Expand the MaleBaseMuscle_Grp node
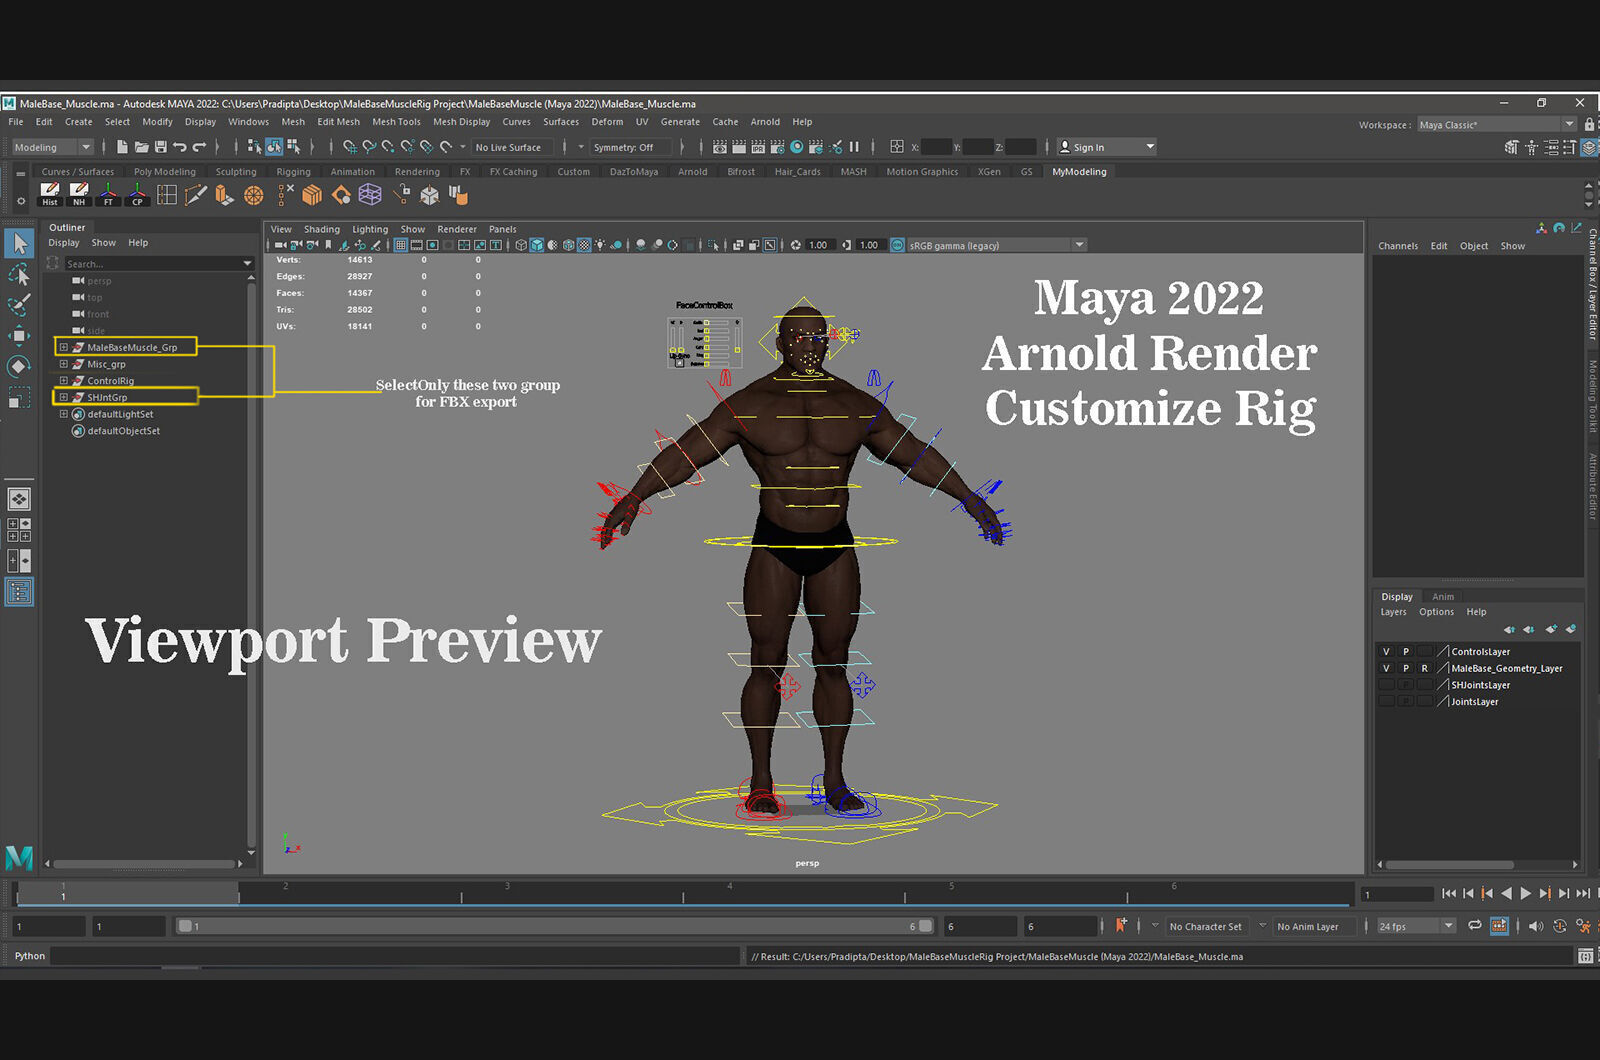This screenshot has height=1060, width=1600. click(x=63, y=347)
